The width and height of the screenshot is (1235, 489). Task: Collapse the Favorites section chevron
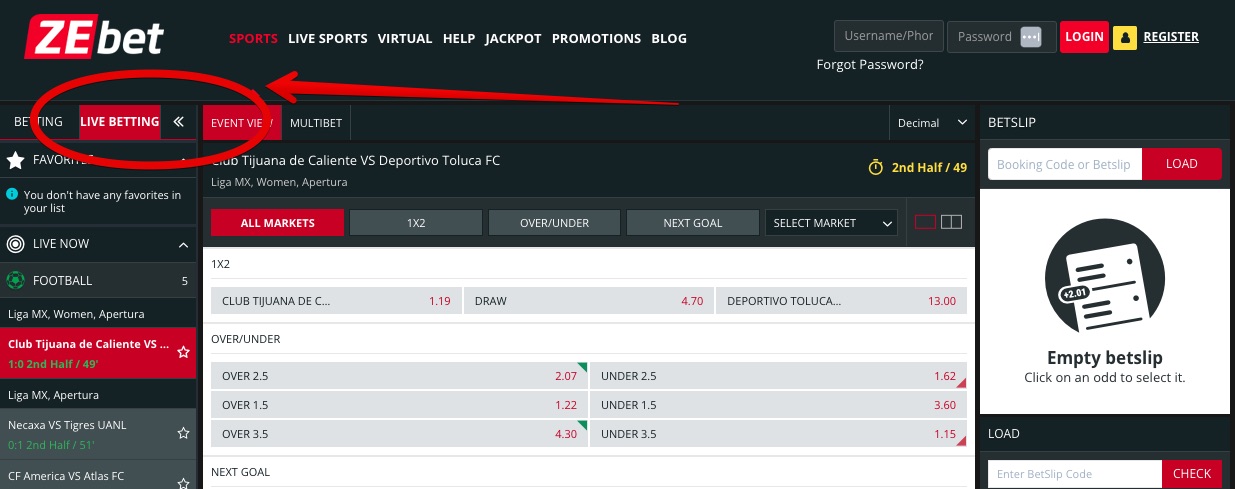click(x=184, y=160)
